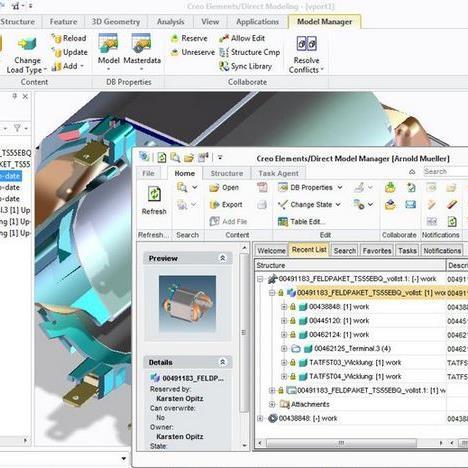Open search dropdown arrow in Search group
Screen dimensions: 468x468
(x=195, y=187)
